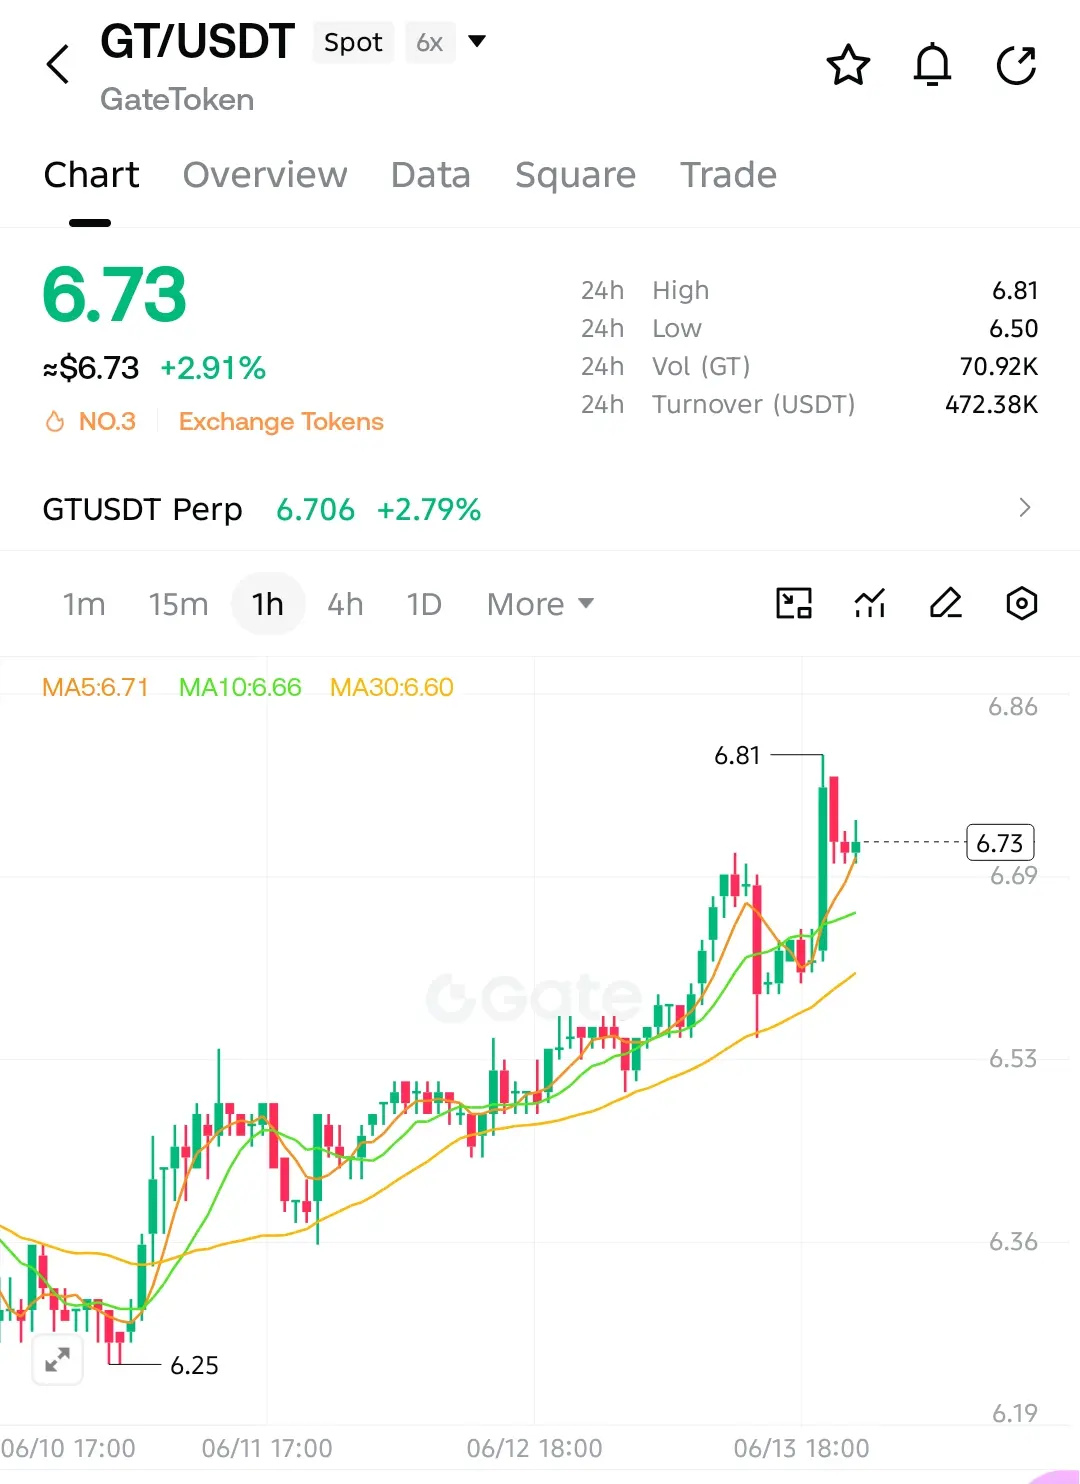The image size is (1080, 1484).
Task: Open price alert bell icon
Action: (x=932, y=65)
